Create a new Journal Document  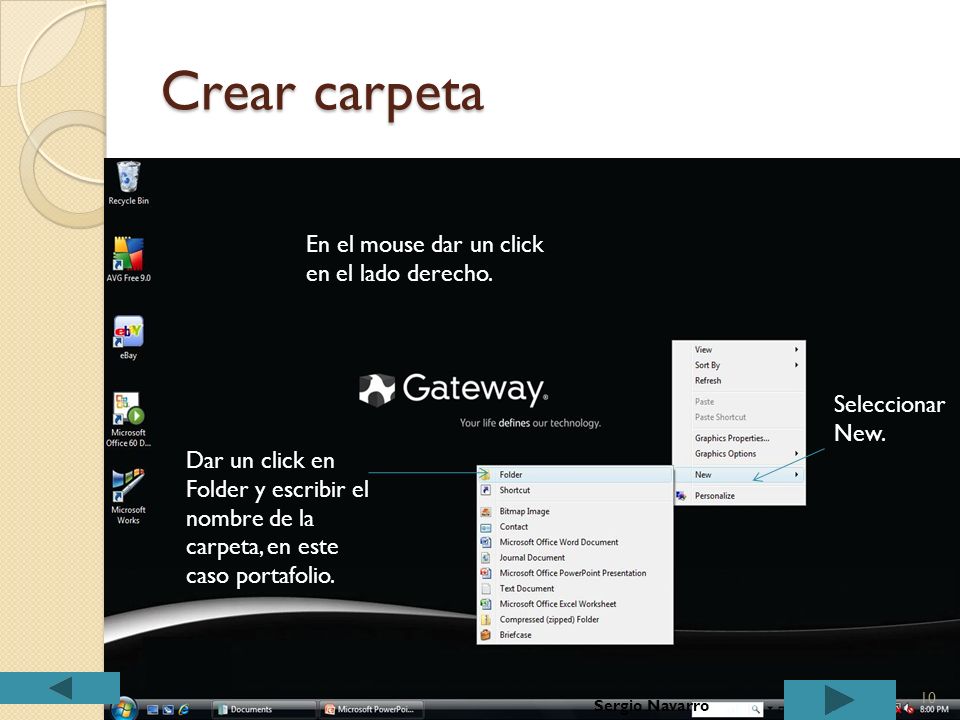click(x=575, y=558)
